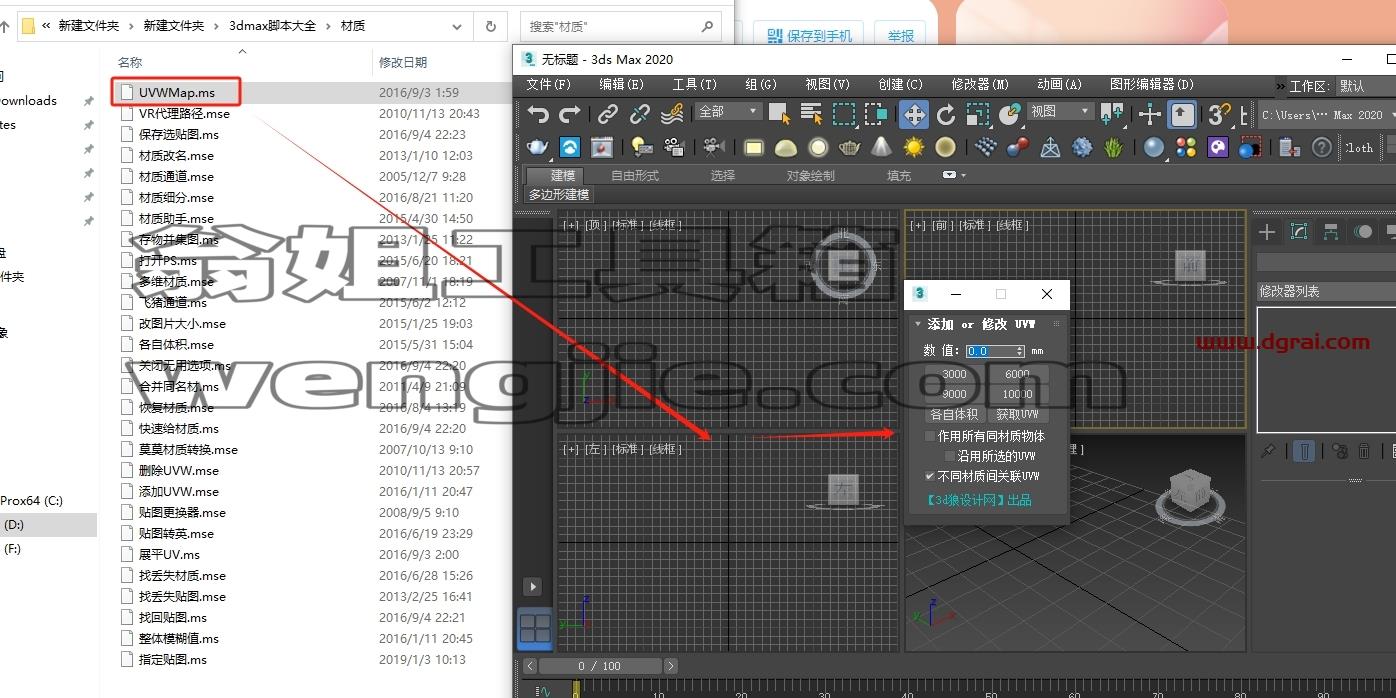Activate the Select and Move tool
Image resolution: width=1396 pixels, height=698 pixels.
[x=913, y=114]
